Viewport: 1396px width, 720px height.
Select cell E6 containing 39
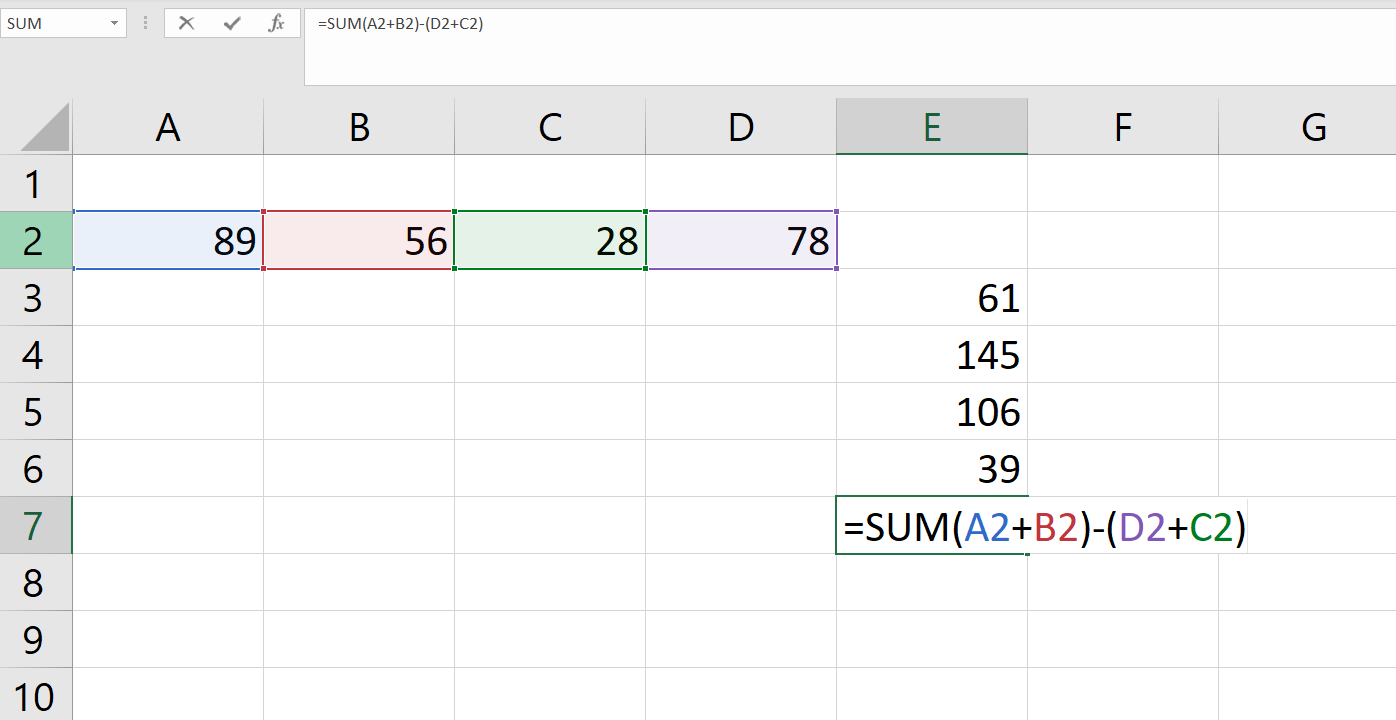pyautogui.click(x=931, y=469)
